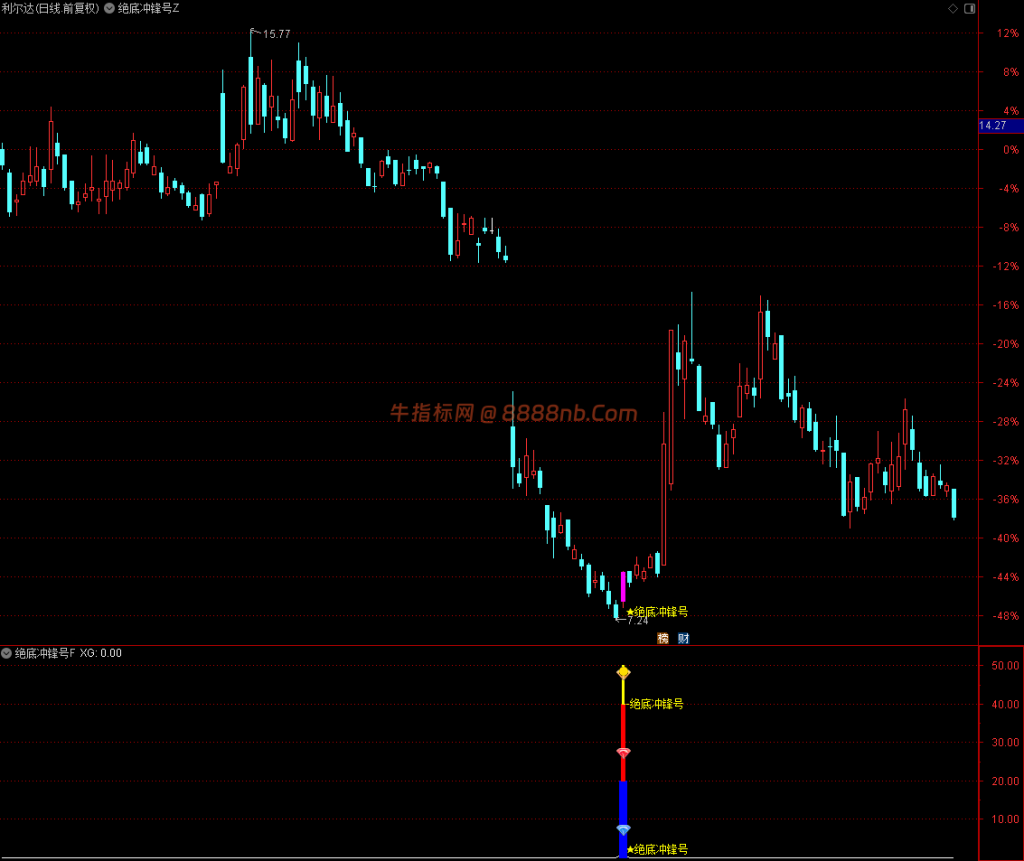Image resolution: width=1024 pixels, height=861 pixels.
Task: Click the 50.00 label on indicator axis
Action: click(x=1005, y=666)
